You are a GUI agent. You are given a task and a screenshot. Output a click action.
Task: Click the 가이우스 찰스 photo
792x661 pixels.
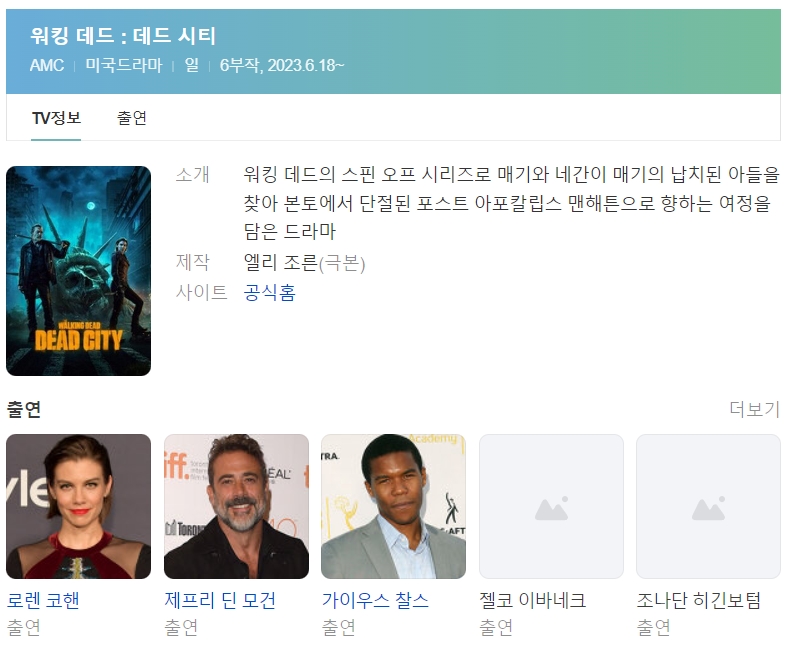(393, 506)
